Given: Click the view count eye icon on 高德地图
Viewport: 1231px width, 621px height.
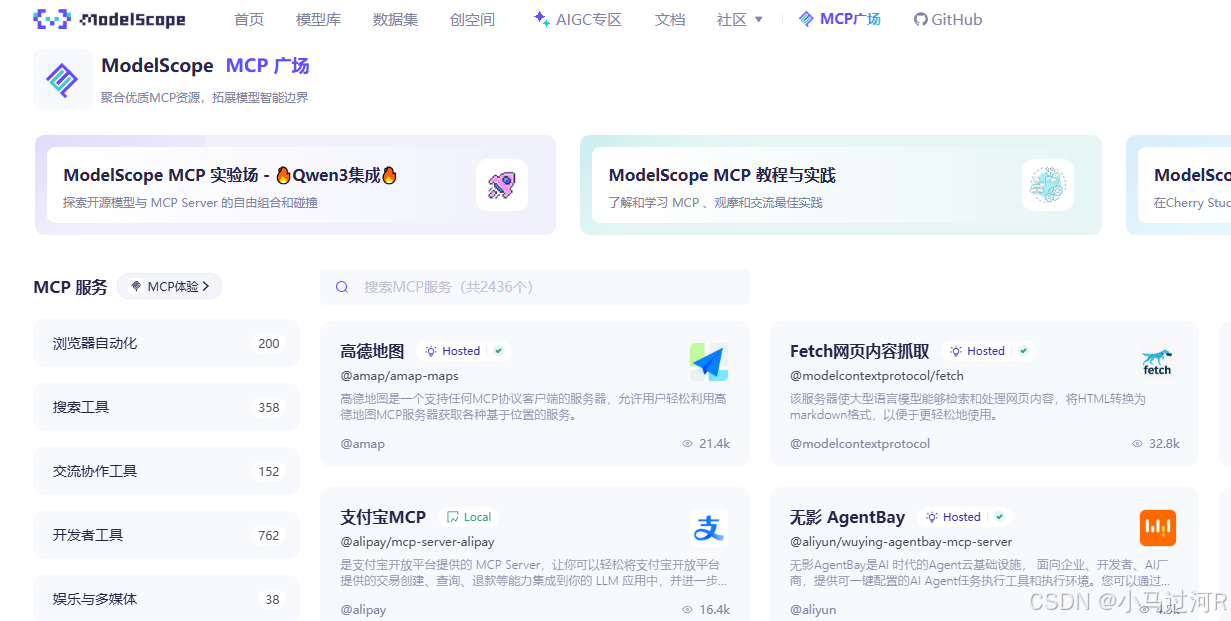Looking at the screenshot, I should pyautogui.click(x=687, y=443).
